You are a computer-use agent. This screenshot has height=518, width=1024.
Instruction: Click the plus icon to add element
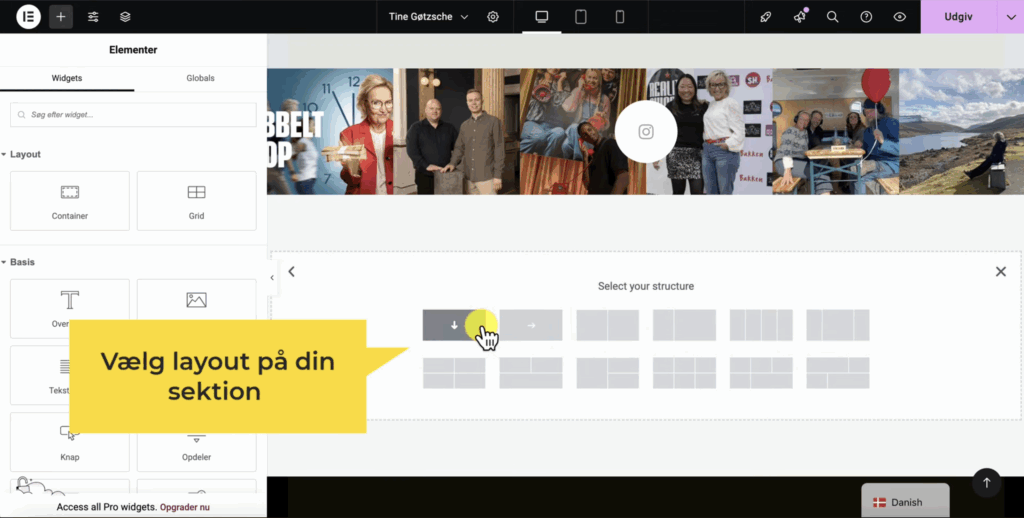[x=61, y=17]
